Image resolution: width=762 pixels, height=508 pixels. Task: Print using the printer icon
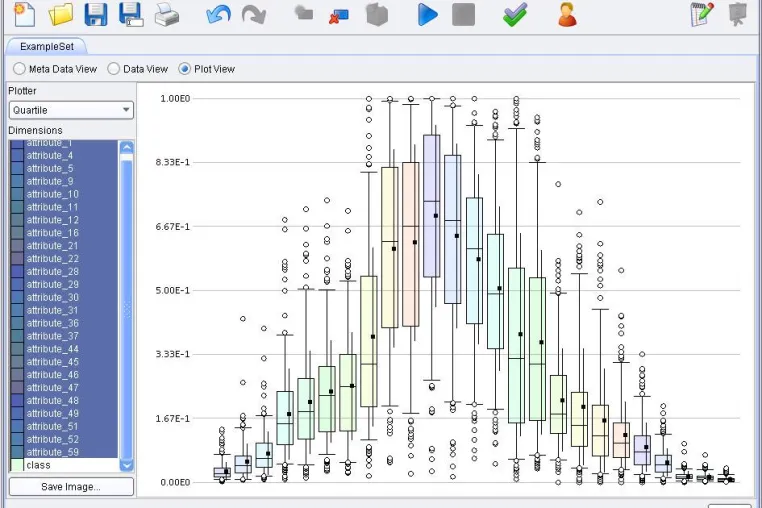tap(167, 14)
